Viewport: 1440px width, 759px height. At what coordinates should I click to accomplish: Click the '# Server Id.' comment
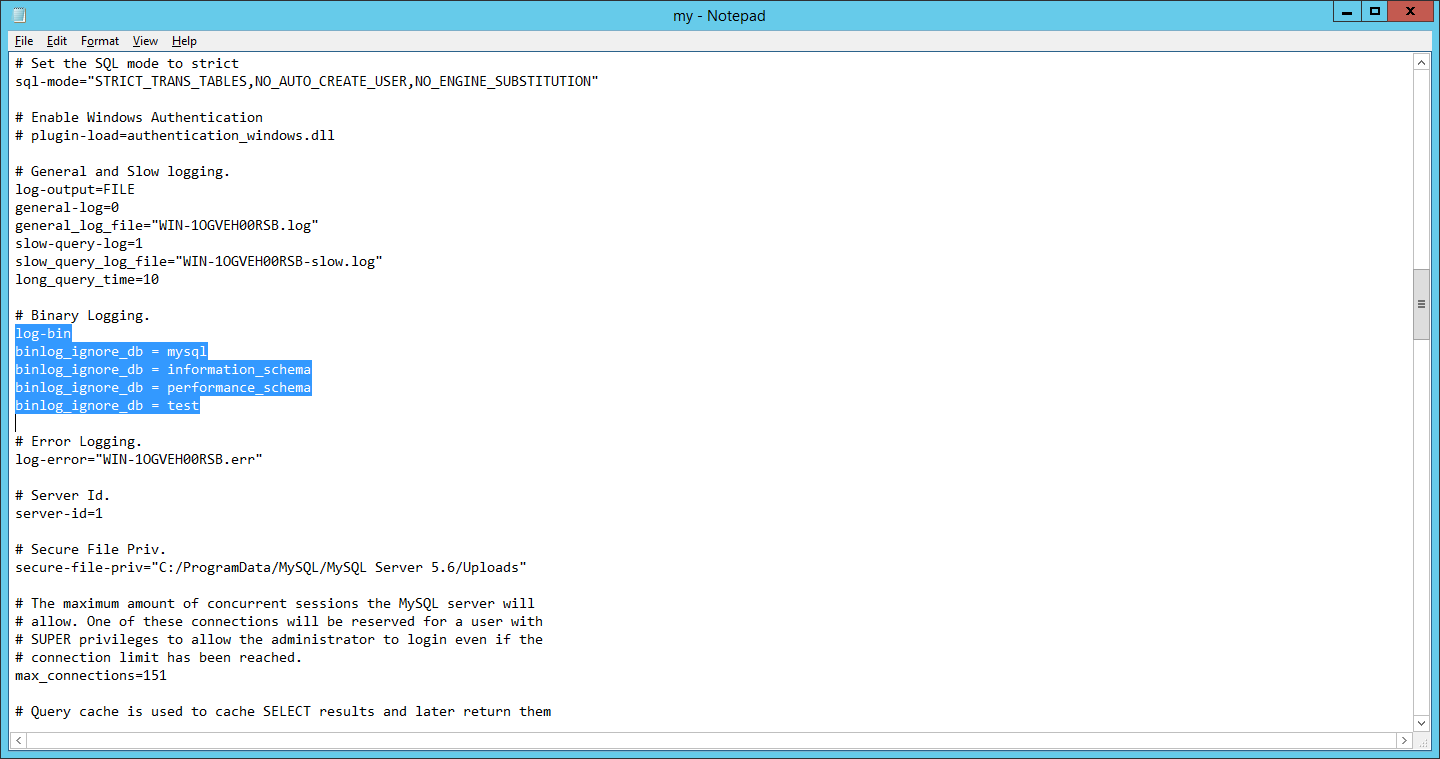(x=63, y=495)
